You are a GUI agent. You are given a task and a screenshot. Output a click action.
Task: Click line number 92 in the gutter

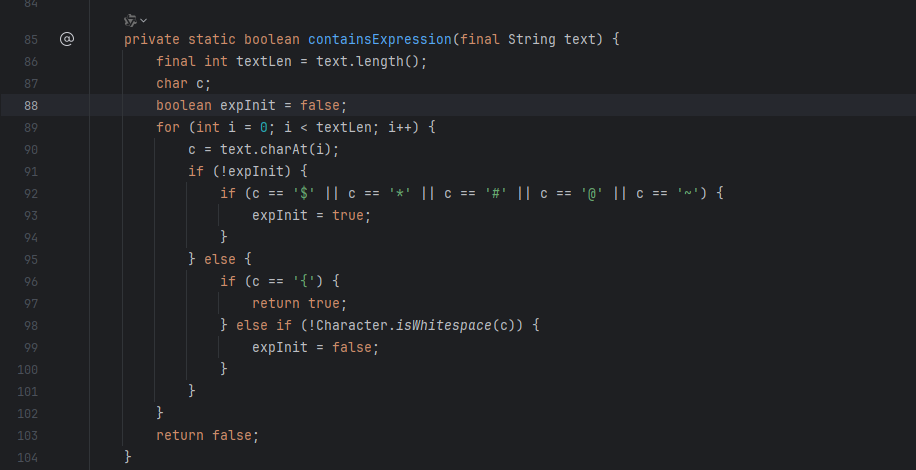tap(30, 193)
